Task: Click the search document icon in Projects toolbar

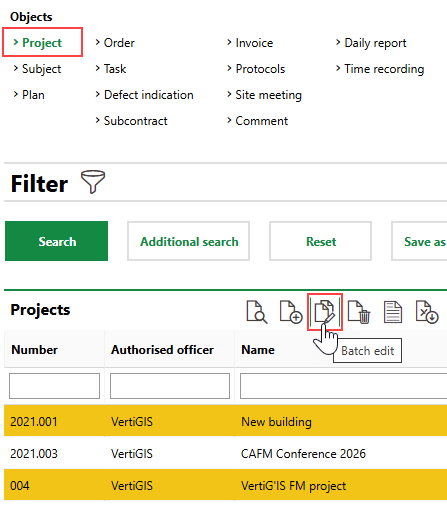Action: click(x=256, y=312)
